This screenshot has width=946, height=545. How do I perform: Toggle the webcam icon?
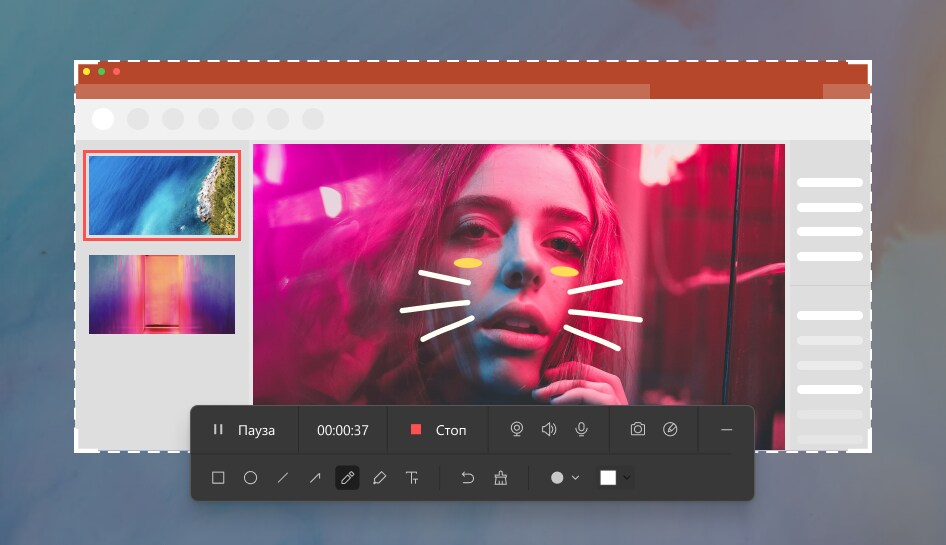click(x=516, y=429)
